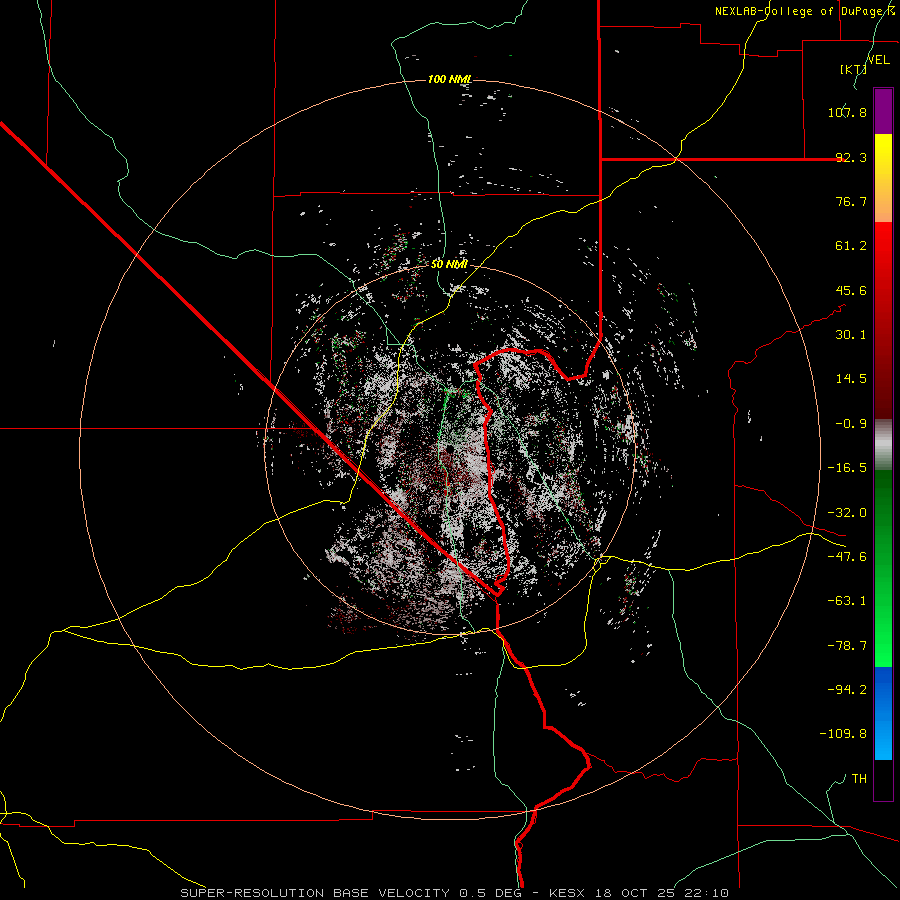The width and height of the screenshot is (900, 900).
Task: Click the [KT] units label
Action: coord(853,69)
